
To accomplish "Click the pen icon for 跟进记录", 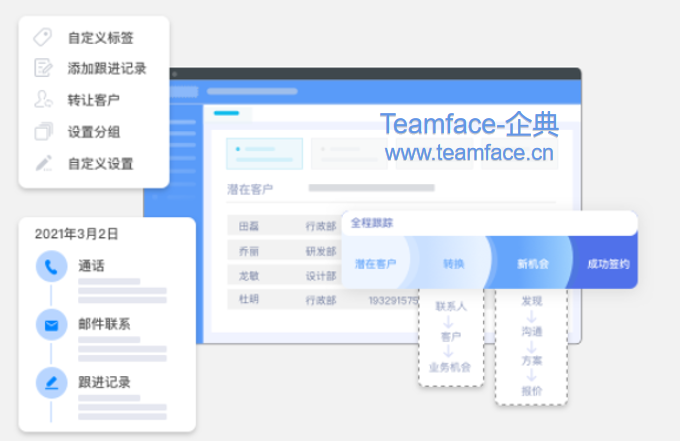I will pos(51,383).
